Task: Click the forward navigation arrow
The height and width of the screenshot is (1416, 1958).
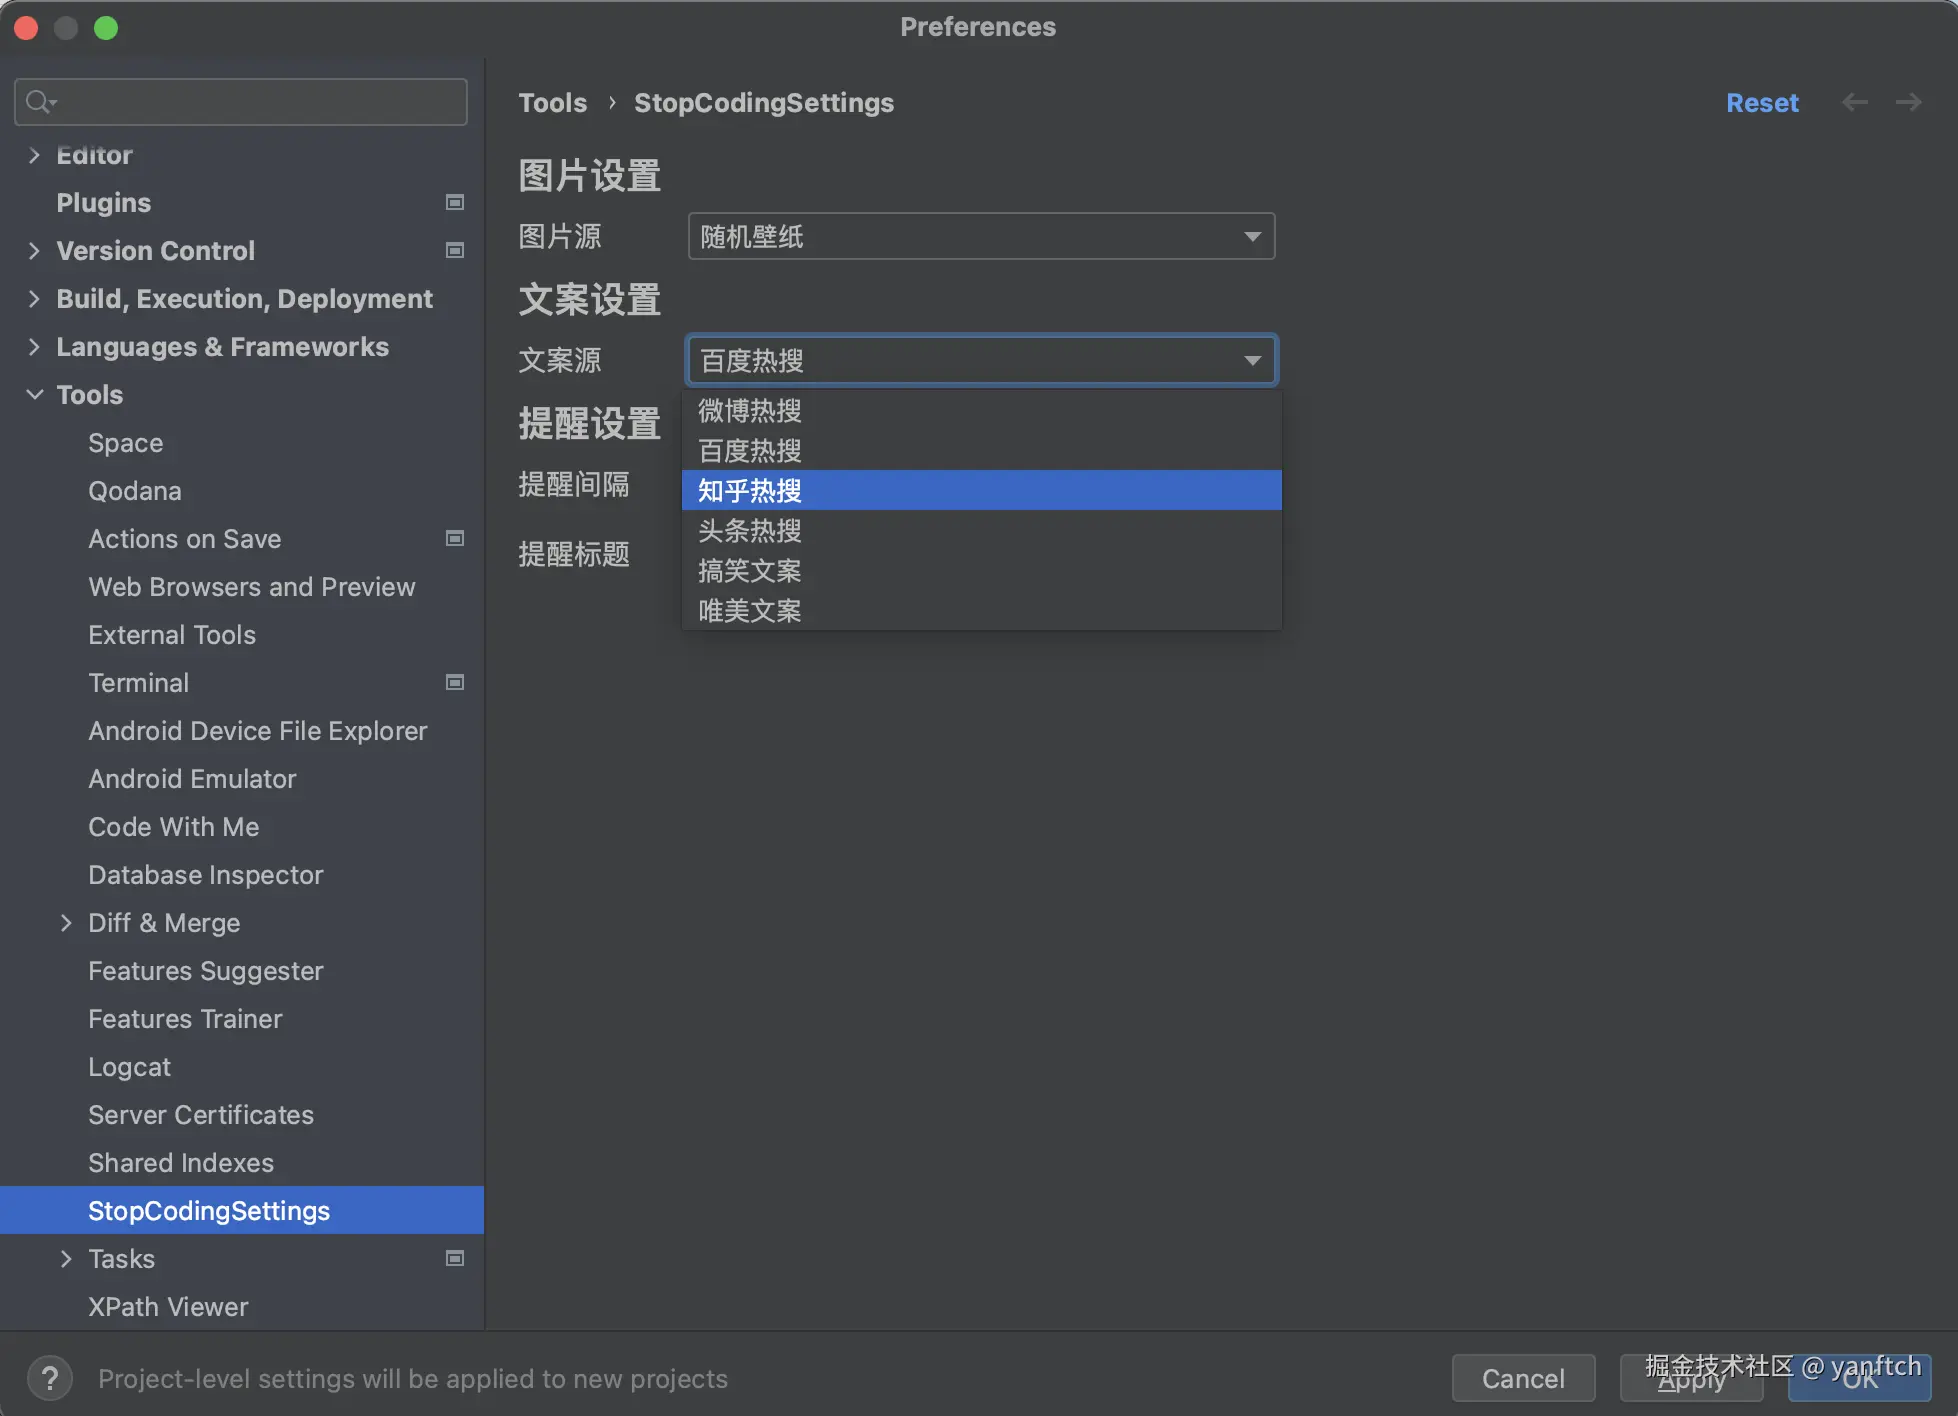Action: point(1908,102)
